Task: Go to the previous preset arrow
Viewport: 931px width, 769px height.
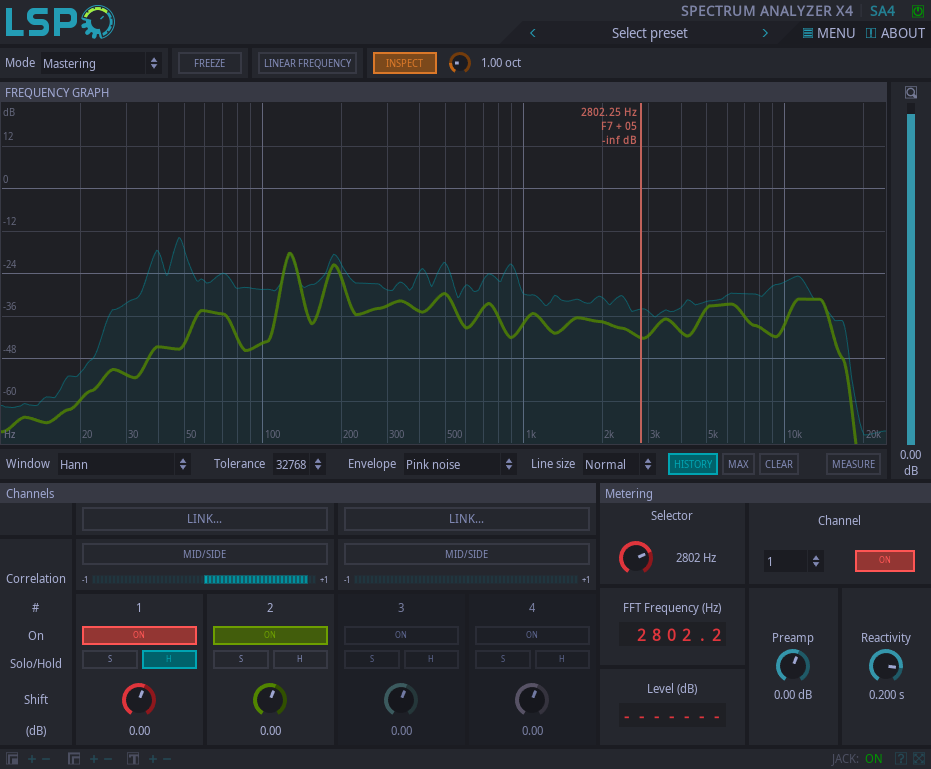Action: [533, 33]
